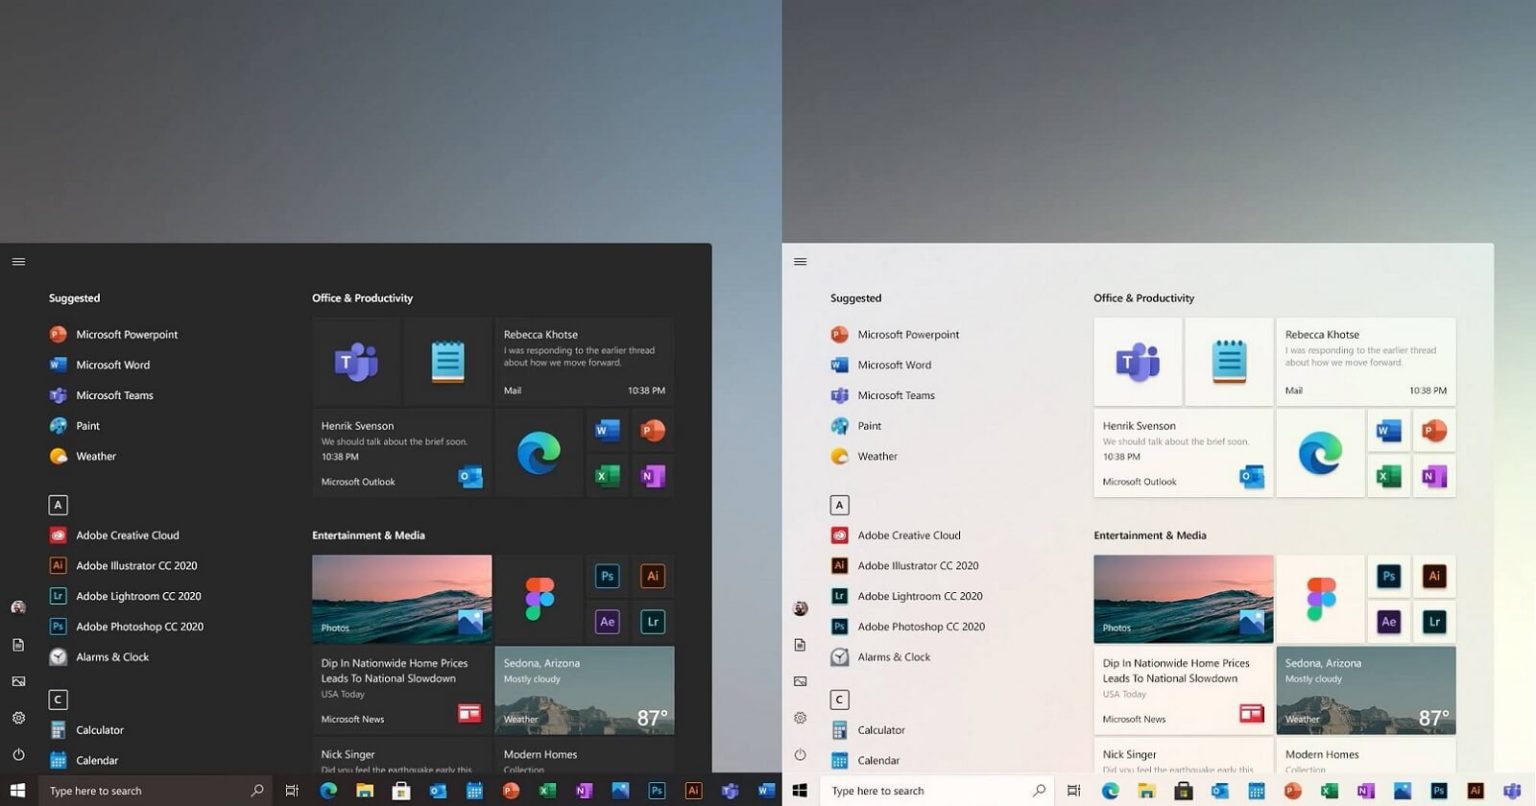This screenshot has width=1536, height=806.
Task: Open Paint from the app list
Action: 88,425
